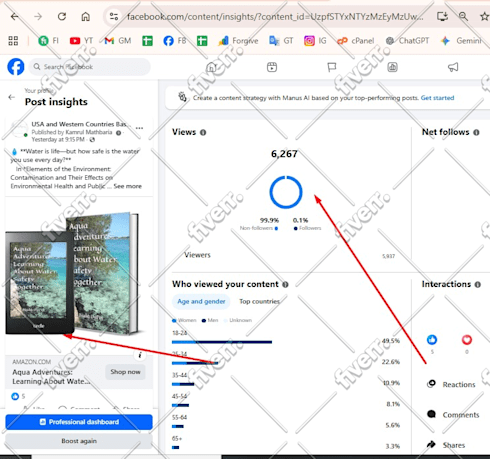
Task: Open the Gemini bookmark
Action: tap(461, 41)
